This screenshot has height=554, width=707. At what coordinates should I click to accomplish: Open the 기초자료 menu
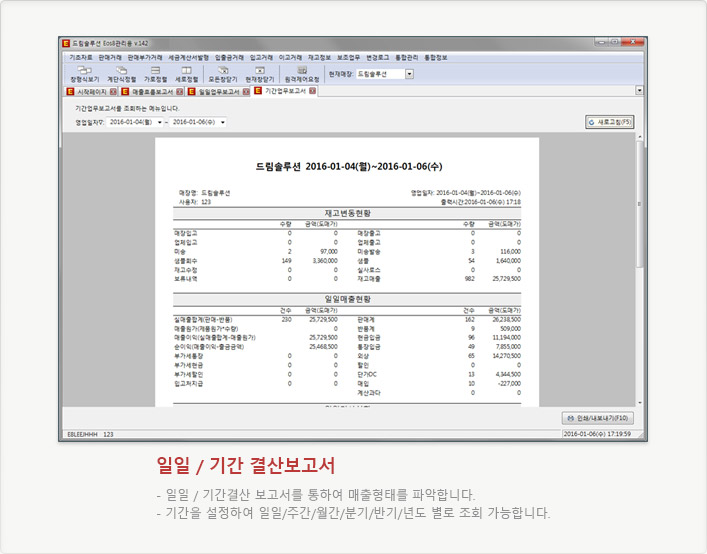point(81,58)
